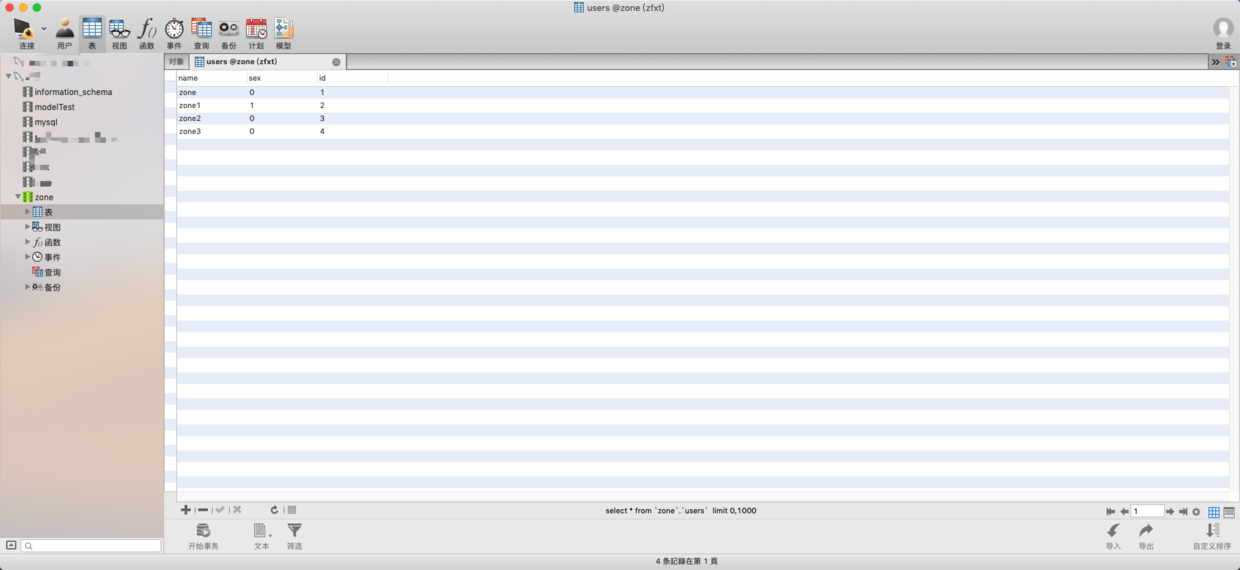This screenshot has height=570, width=1240.
Task: Click the 登录 account avatar icon
Action: [1223, 28]
